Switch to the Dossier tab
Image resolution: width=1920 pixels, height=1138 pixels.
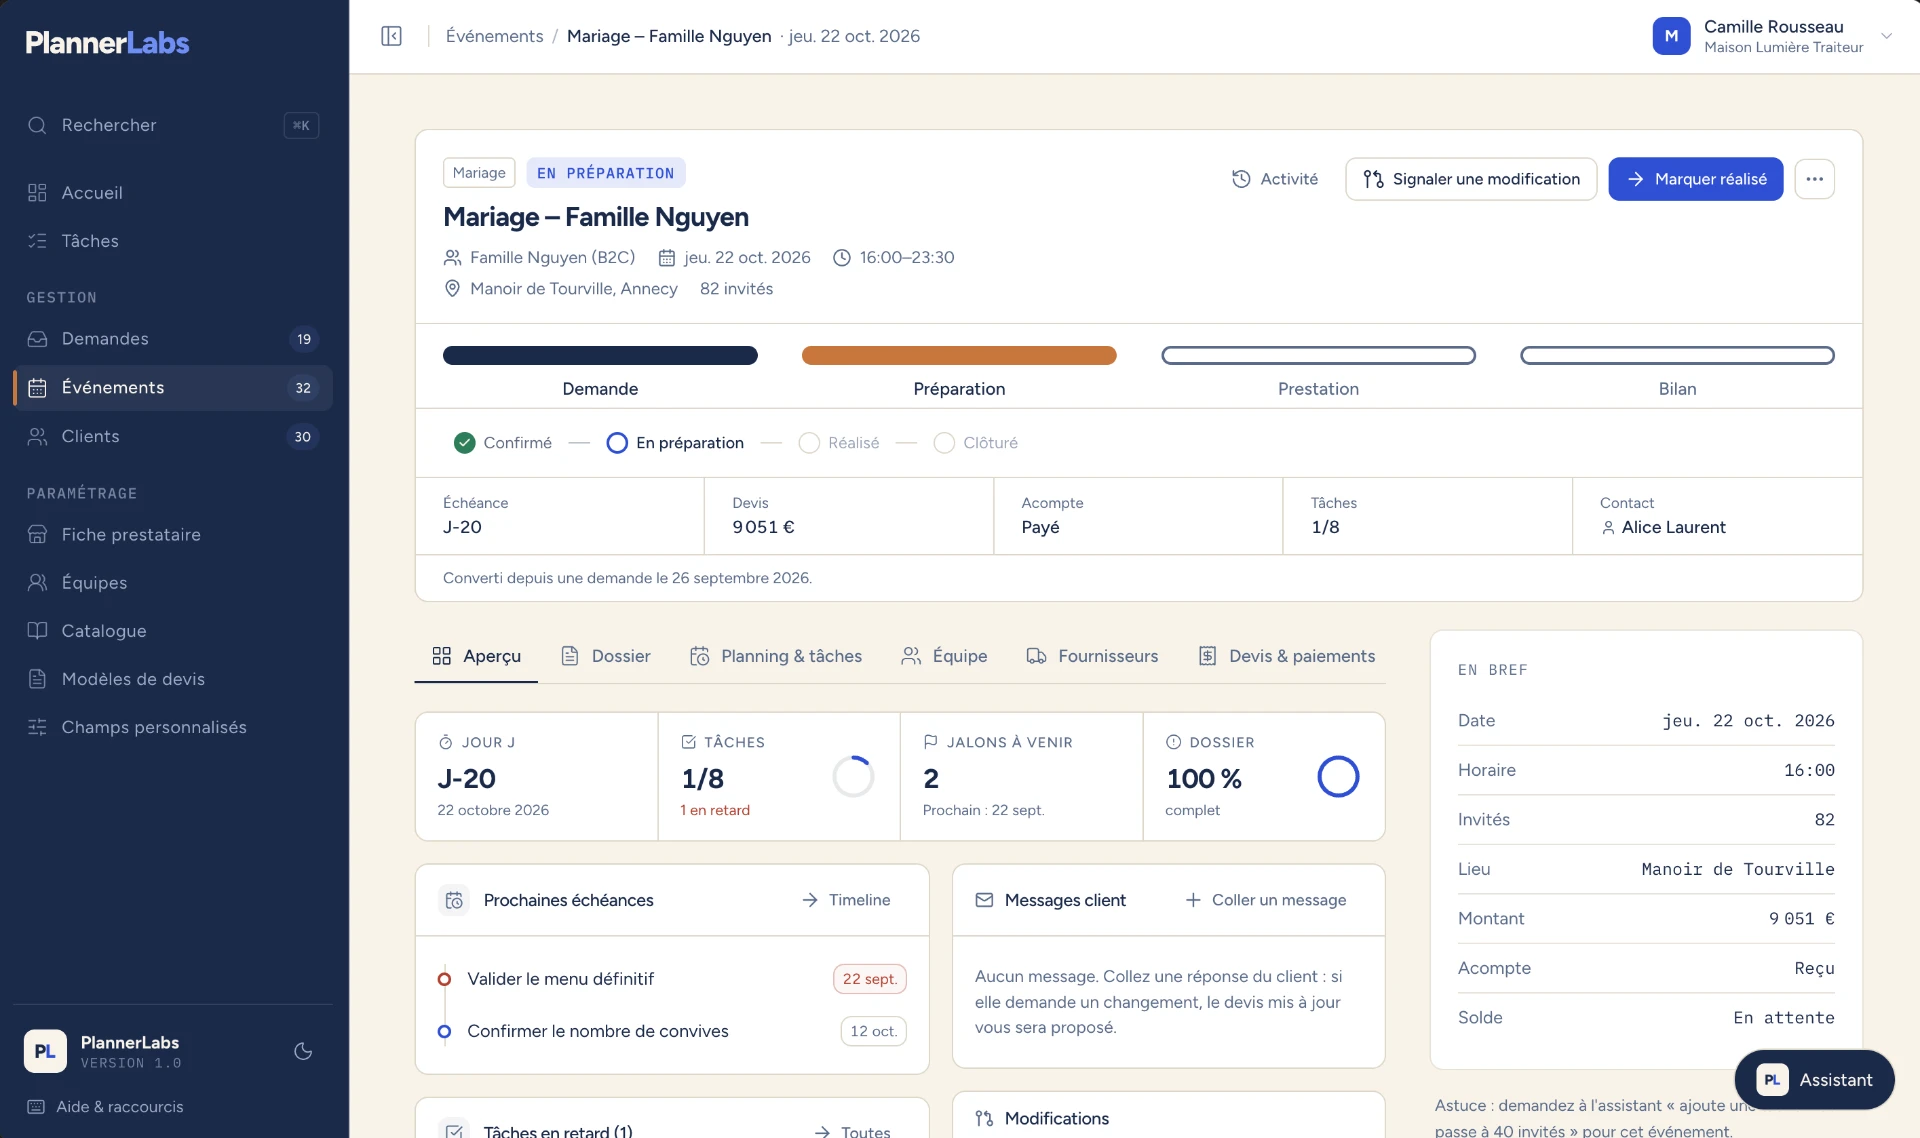tap(605, 656)
